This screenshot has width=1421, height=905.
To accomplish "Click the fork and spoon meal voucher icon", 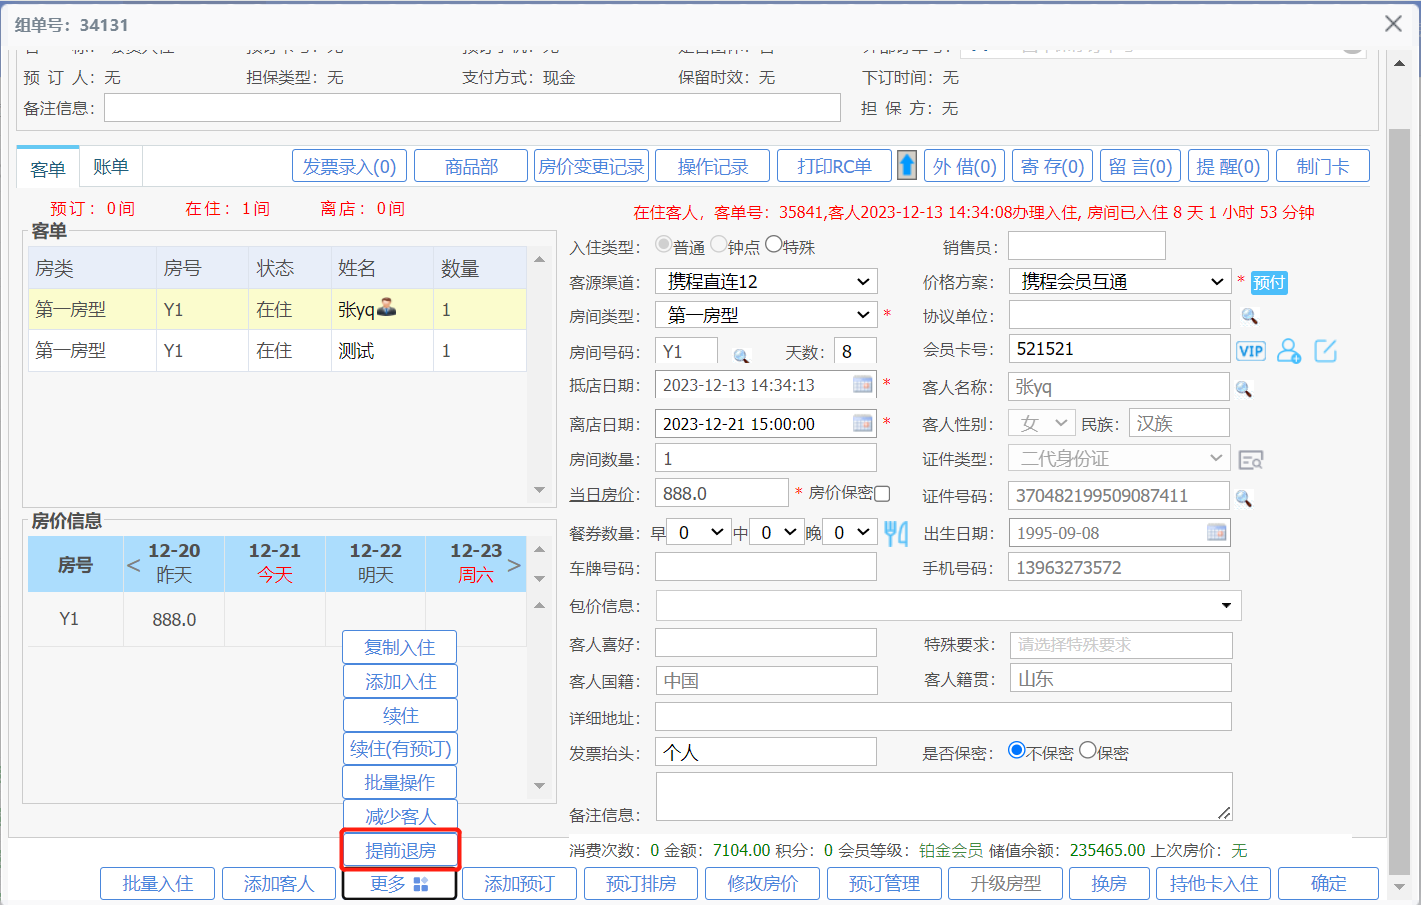I will 896,533.
